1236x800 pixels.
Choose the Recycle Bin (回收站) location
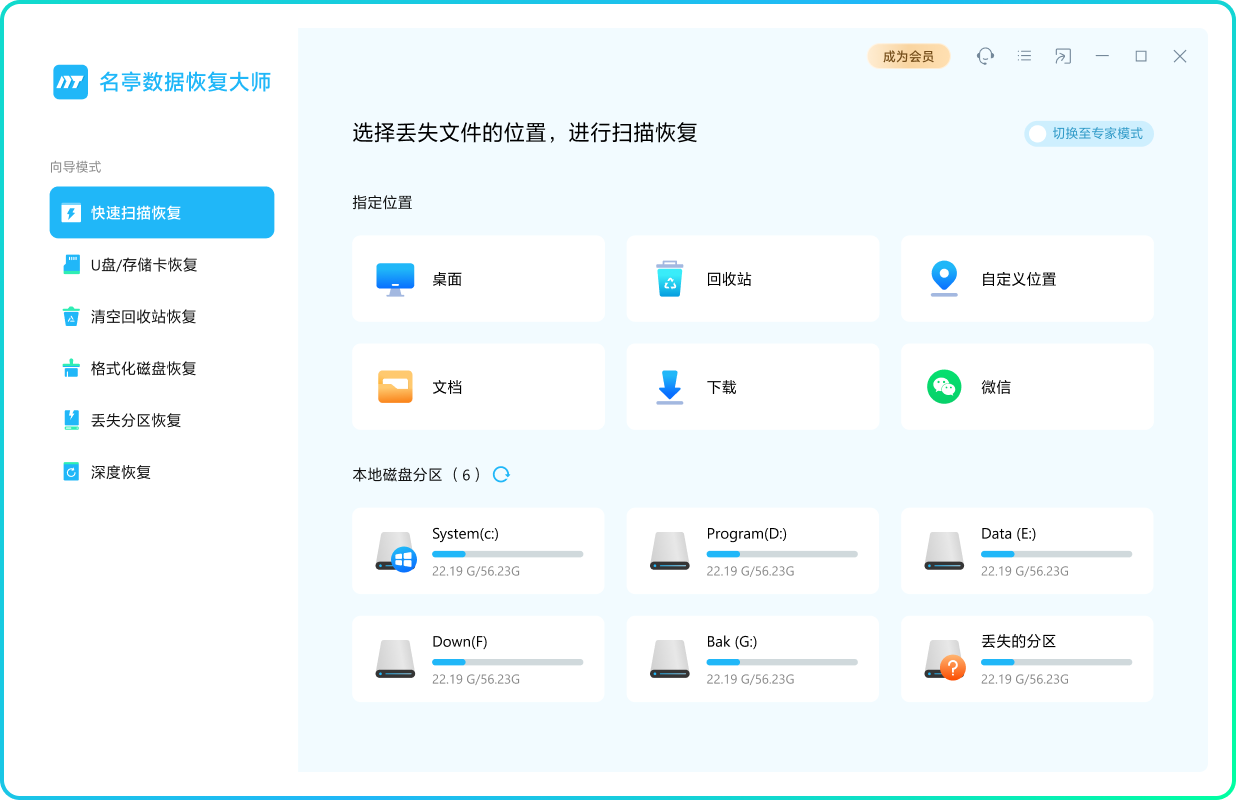pos(670,279)
